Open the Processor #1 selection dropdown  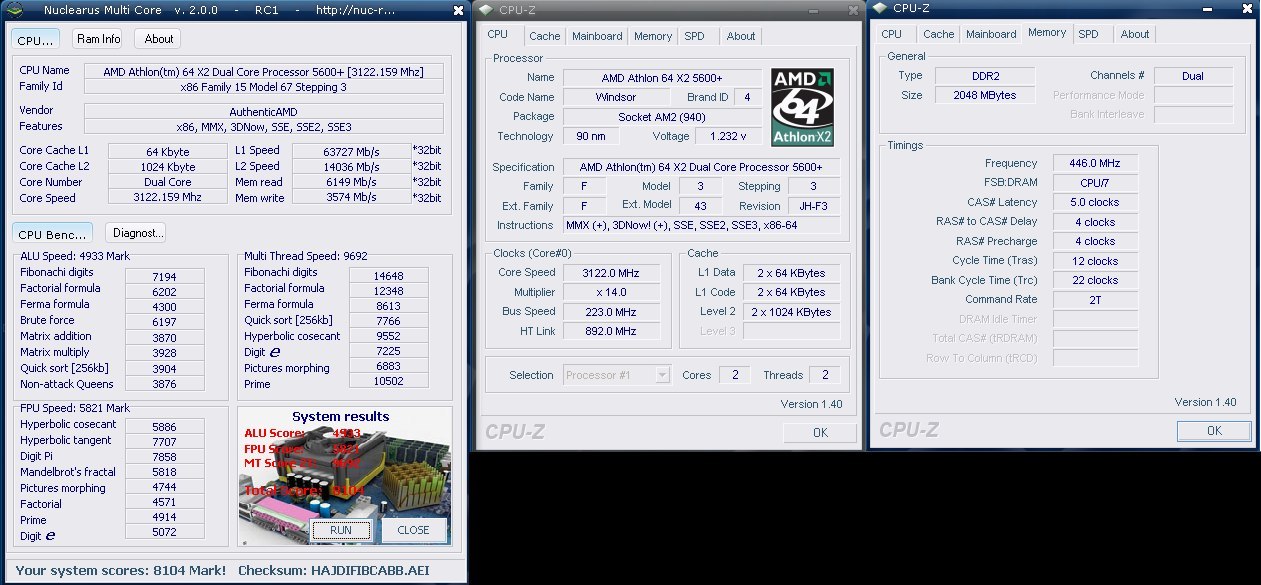click(662, 375)
